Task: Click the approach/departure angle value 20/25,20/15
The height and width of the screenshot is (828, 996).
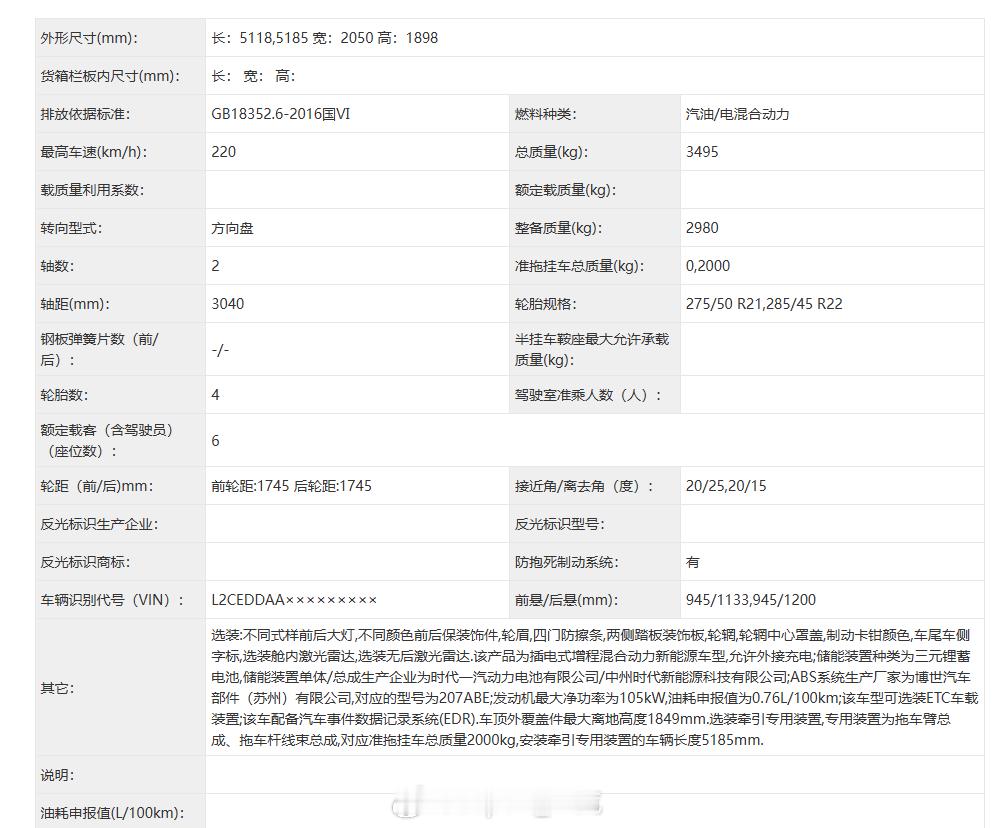Action: 725,486
